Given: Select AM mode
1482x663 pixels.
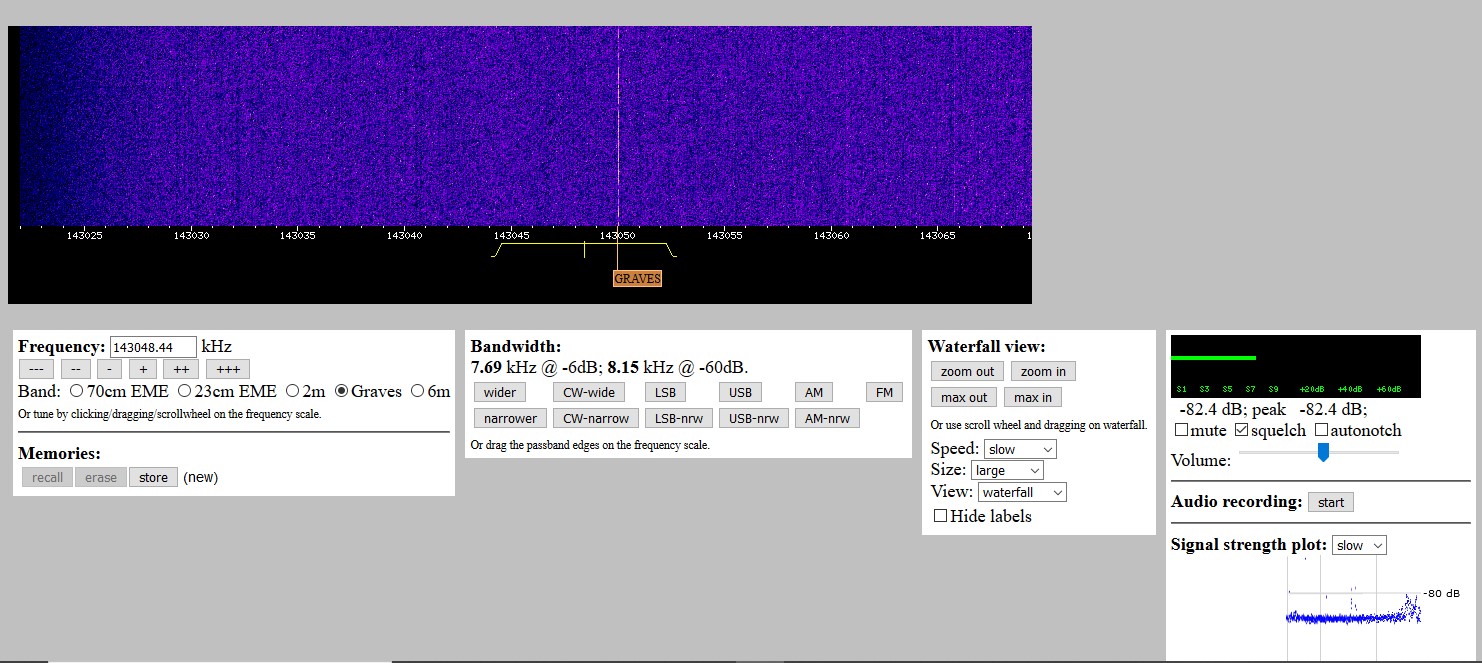Looking at the screenshot, I should coord(814,392).
